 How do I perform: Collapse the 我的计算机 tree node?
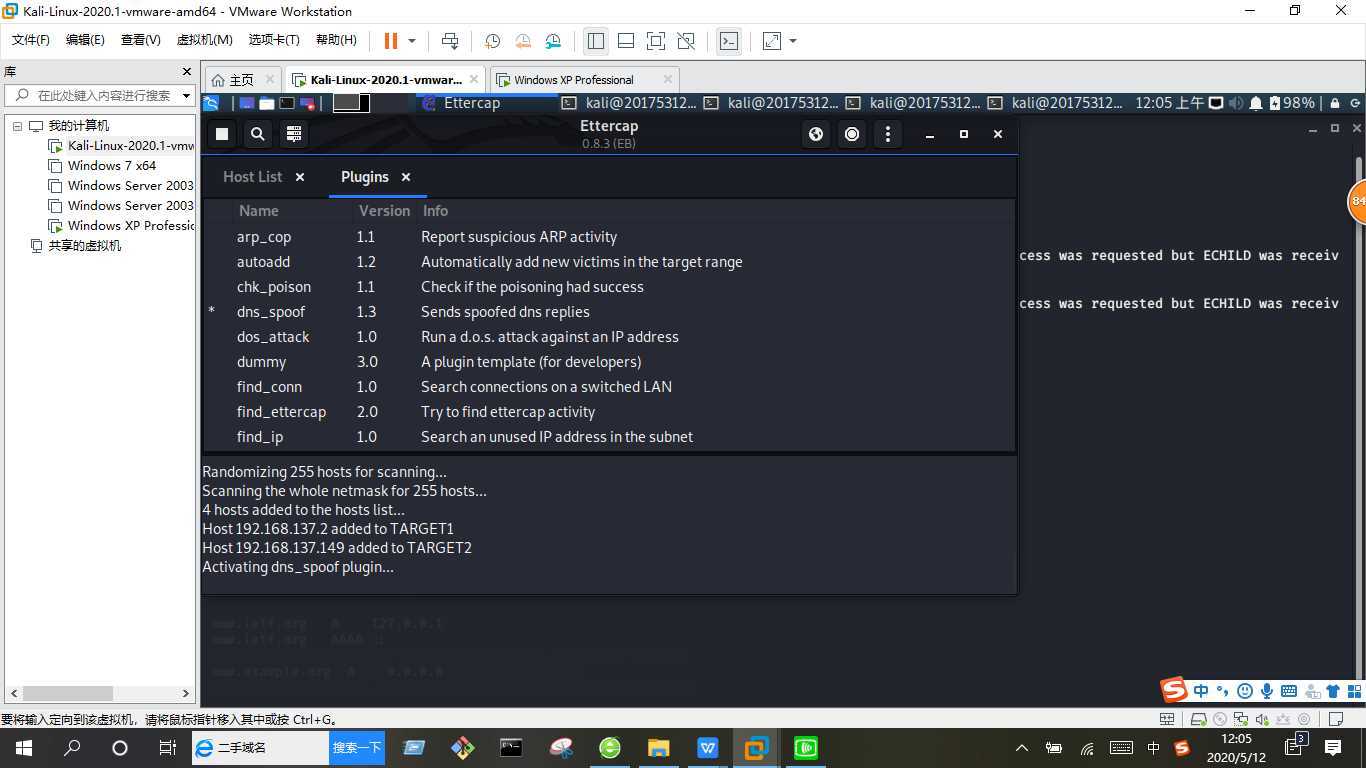point(17,126)
